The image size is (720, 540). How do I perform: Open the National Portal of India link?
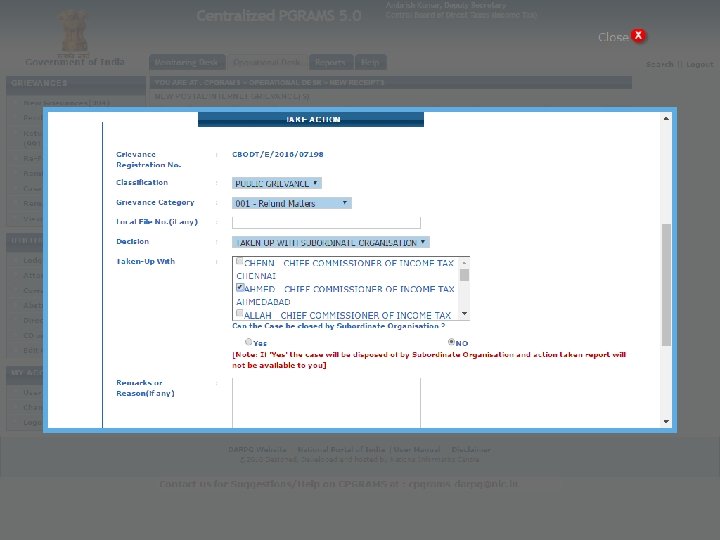(x=341, y=450)
